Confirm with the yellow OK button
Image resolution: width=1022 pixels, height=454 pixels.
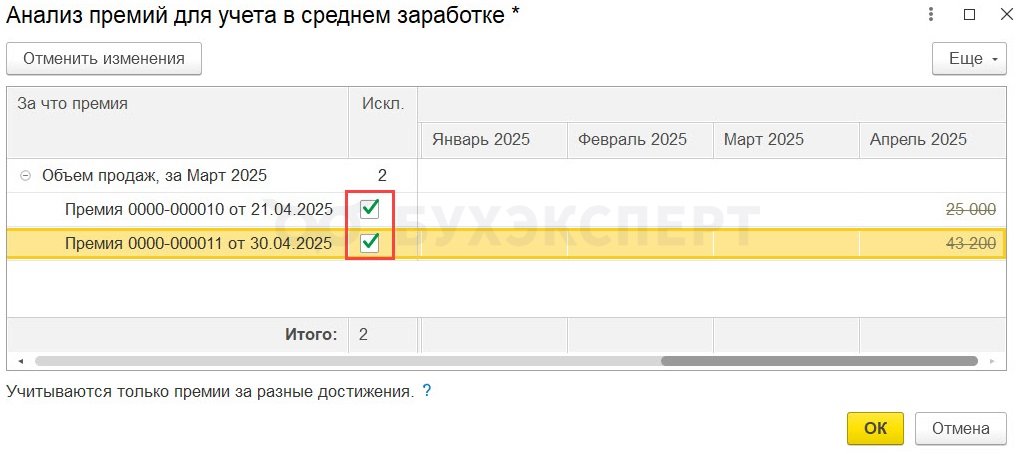click(x=875, y=429)
